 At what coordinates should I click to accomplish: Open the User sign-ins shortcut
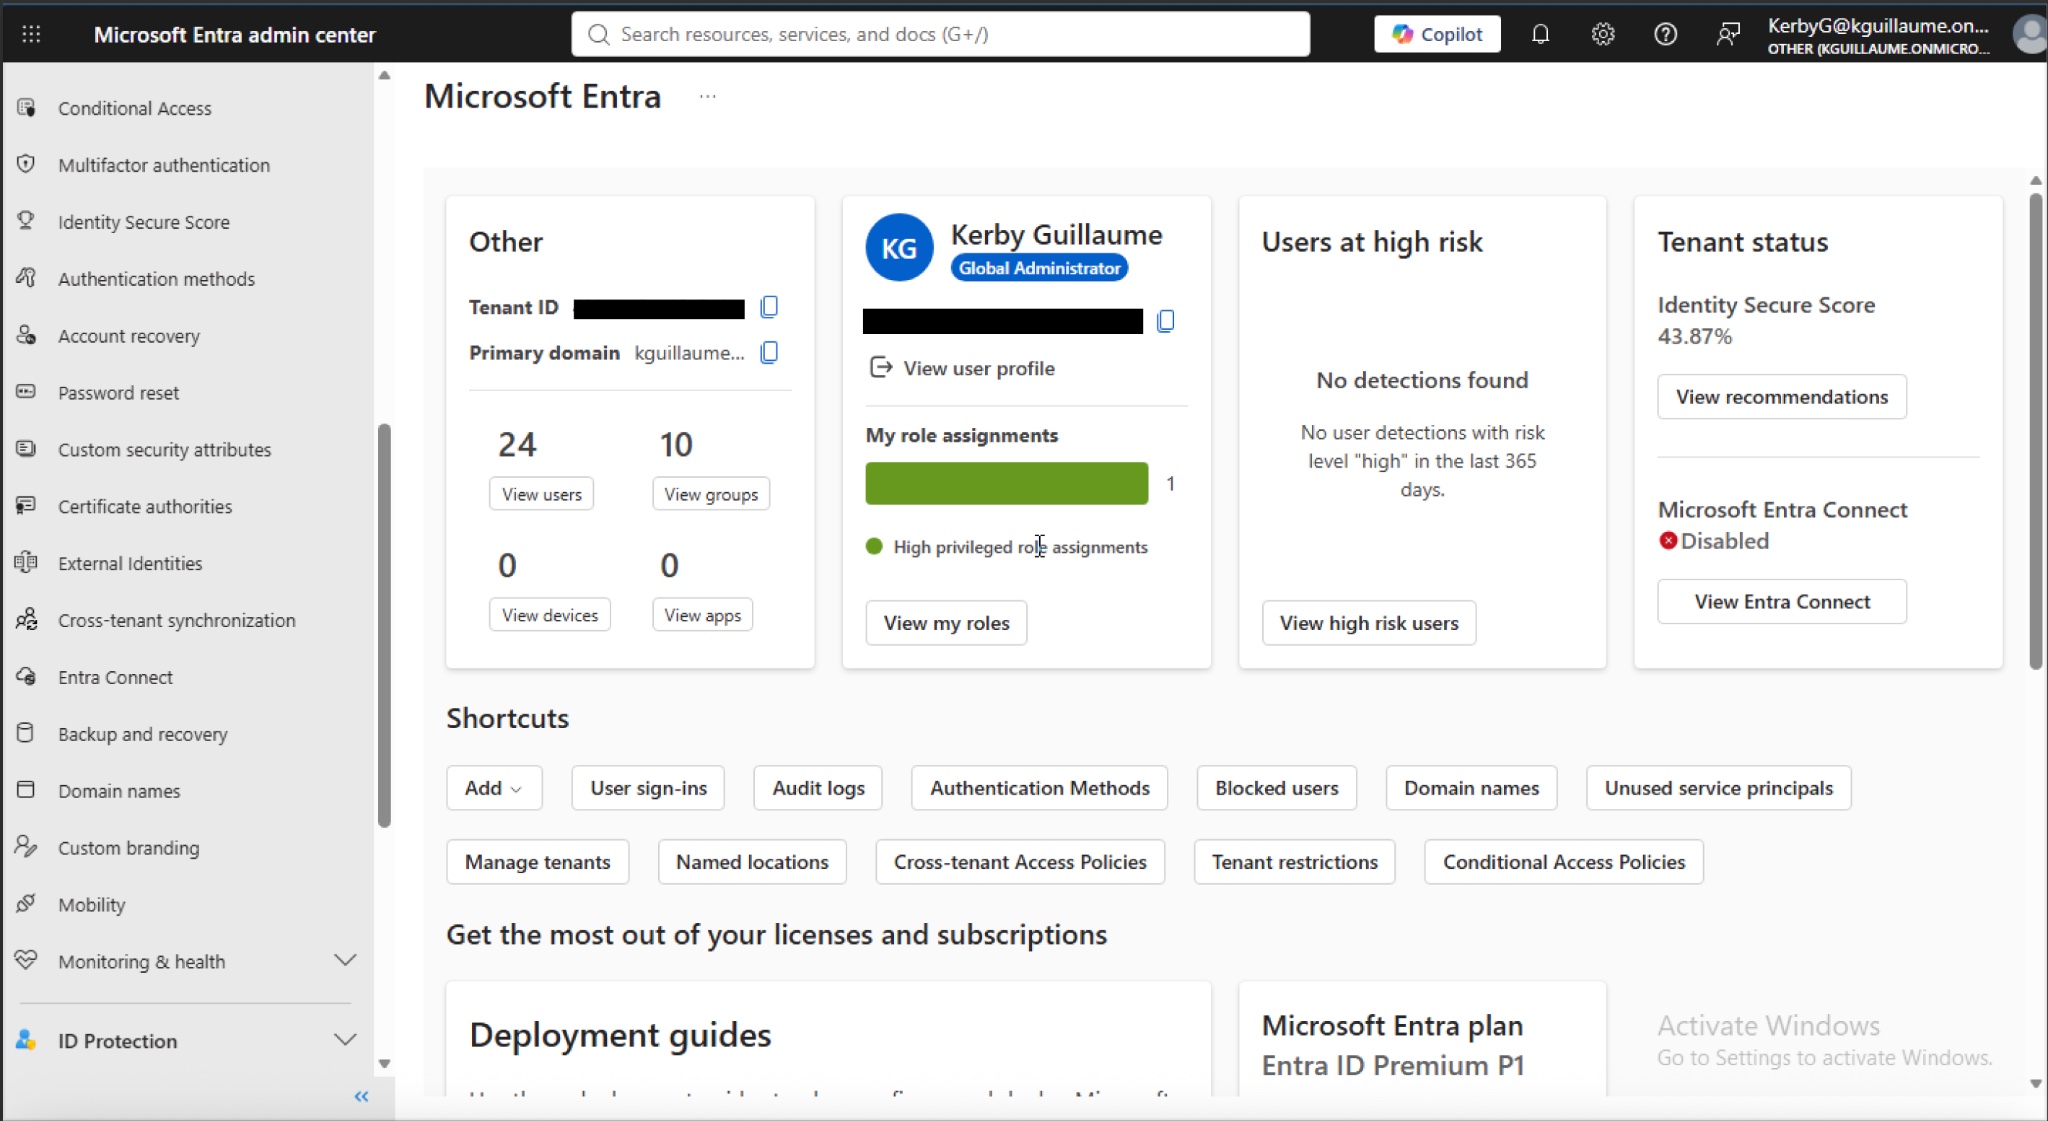(648, 788)
